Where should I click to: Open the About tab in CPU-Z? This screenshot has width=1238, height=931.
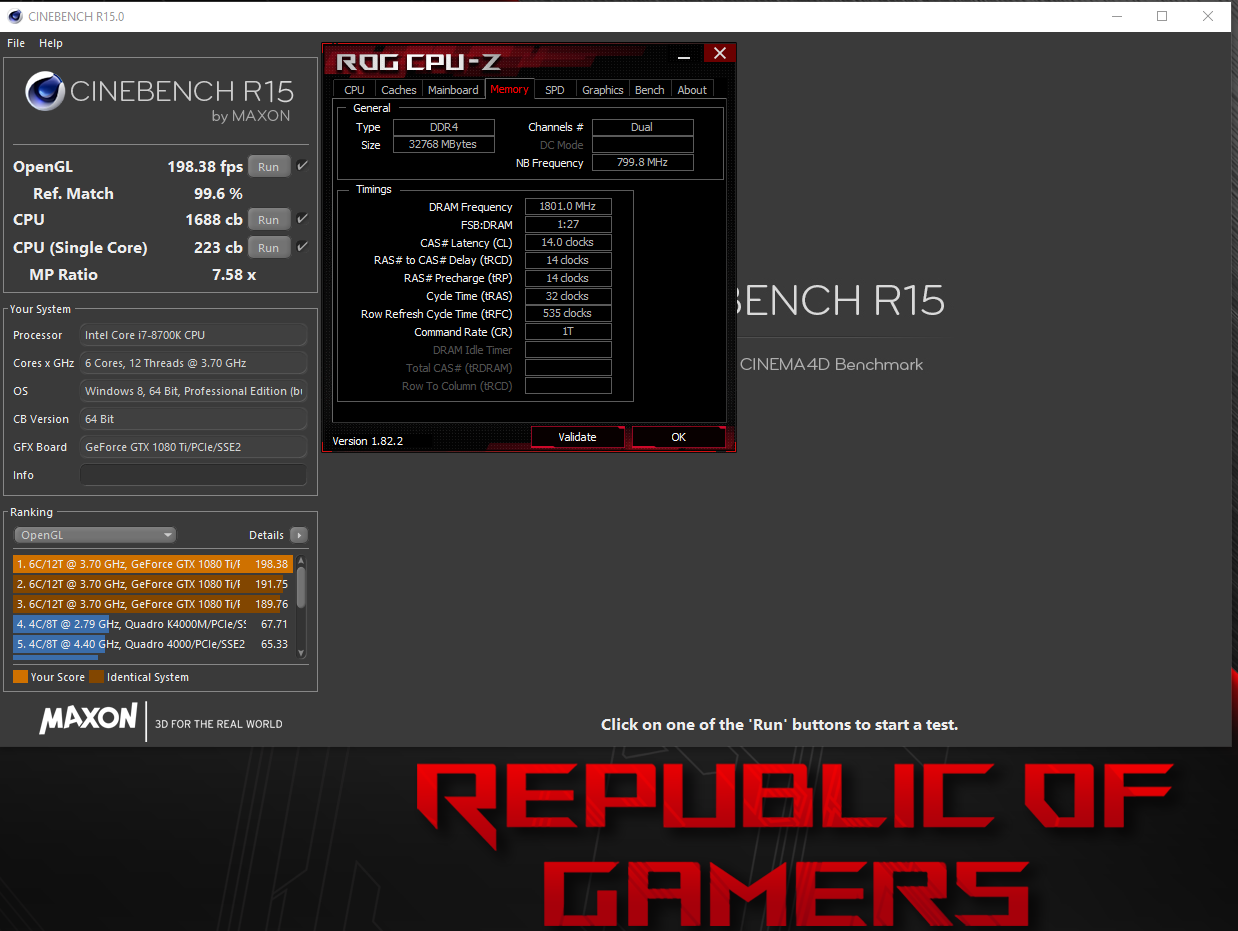692,90
